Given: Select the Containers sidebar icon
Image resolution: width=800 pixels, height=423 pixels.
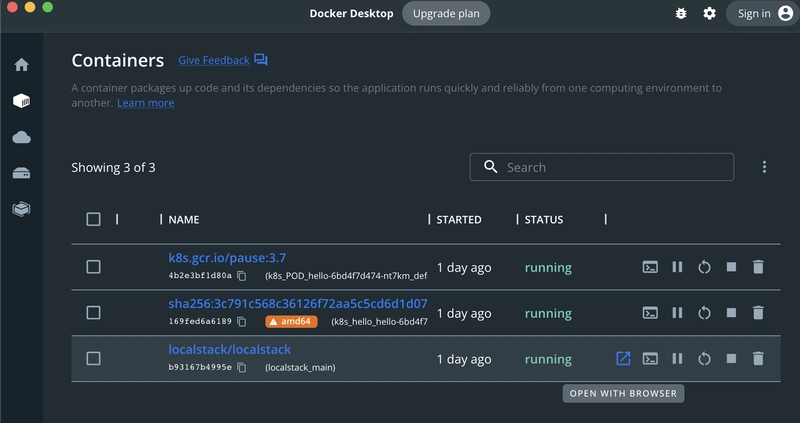Looking at the screenshot, I should 21,101.
